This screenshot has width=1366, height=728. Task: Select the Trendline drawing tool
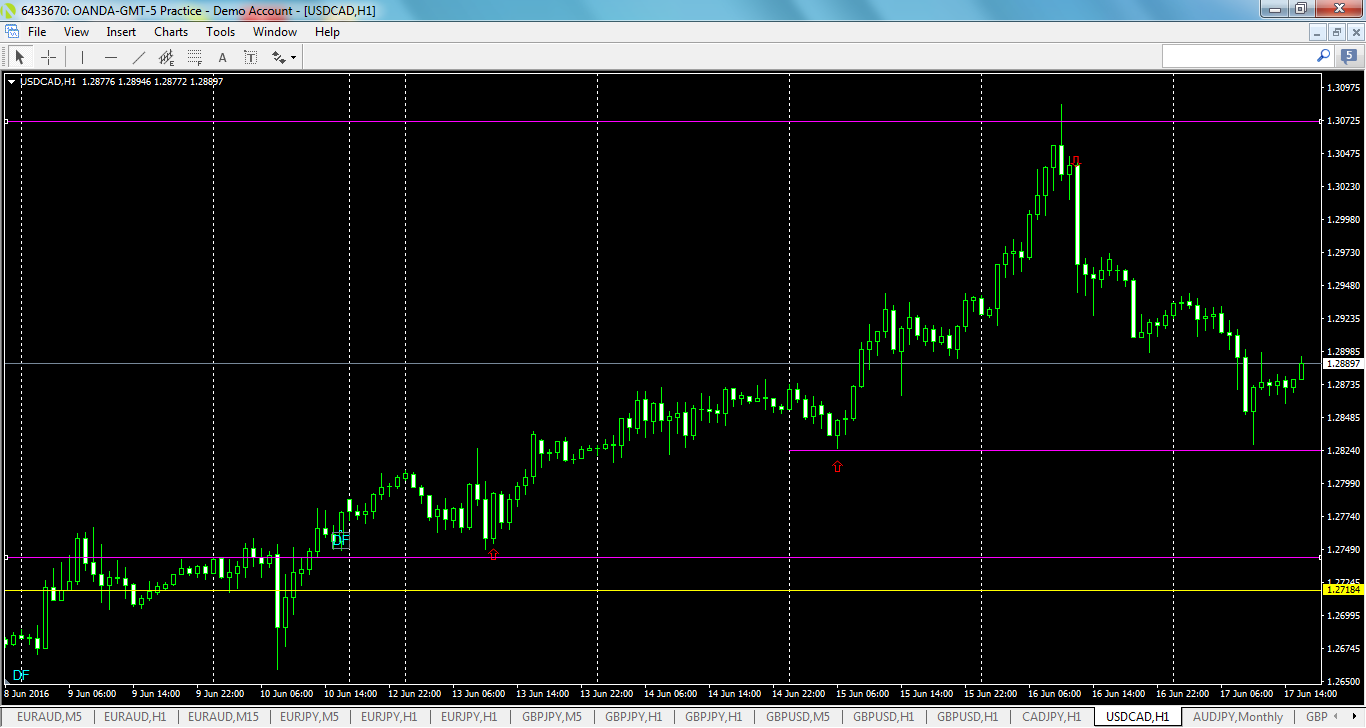pyautogui.click(x=139, y=57)
